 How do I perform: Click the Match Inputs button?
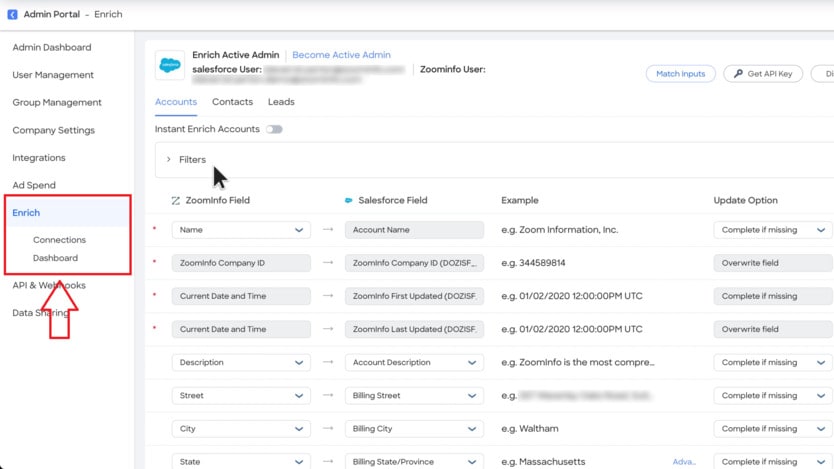click(681, 74)
